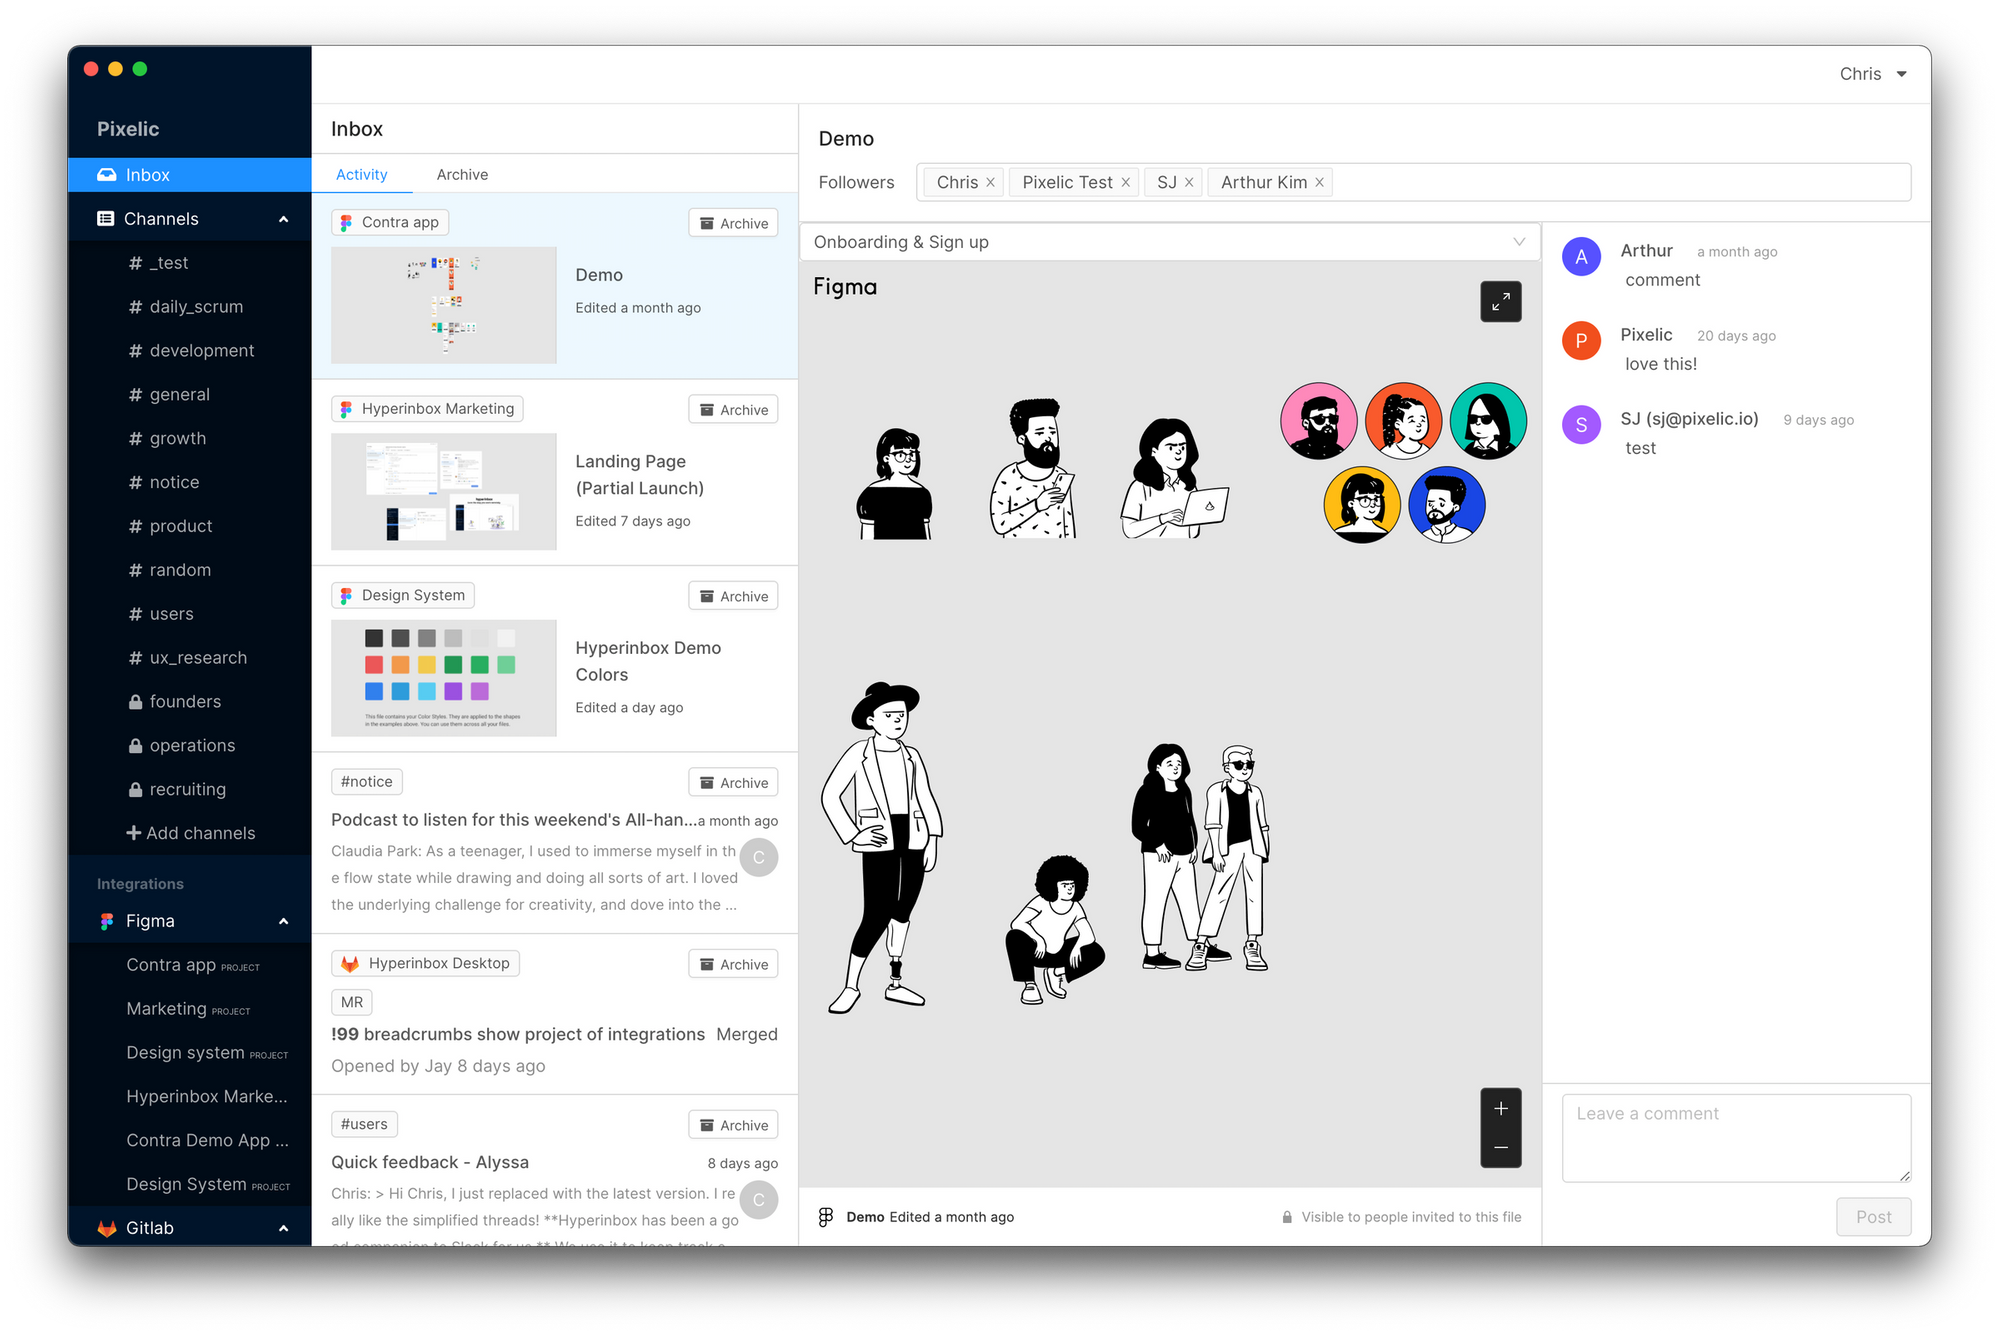This screenshot has height=1337, width=2000.
Task: Zoom in on the Figma canvas
Action: (1500, 1108)
